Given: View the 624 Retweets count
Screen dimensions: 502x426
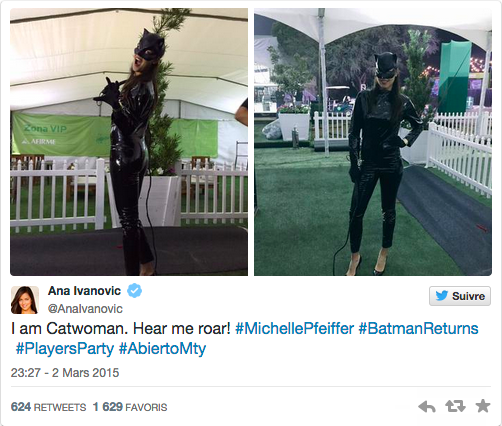Looking at the screenshot, I should tap(48, 407).
